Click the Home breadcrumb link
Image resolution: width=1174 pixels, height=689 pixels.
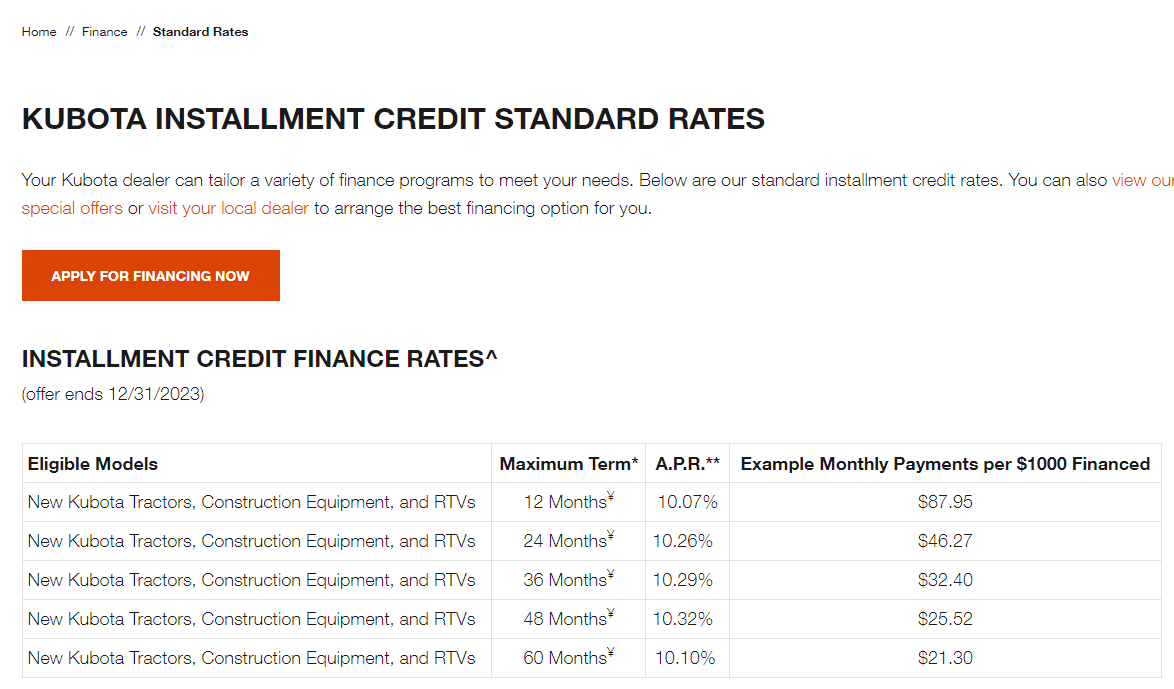[x=39, y=32]
